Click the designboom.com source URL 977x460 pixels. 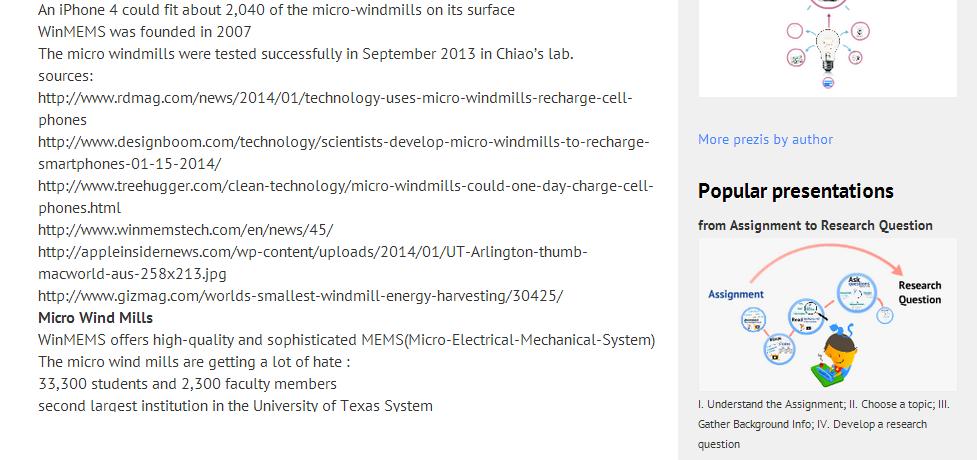coord(343,142)
